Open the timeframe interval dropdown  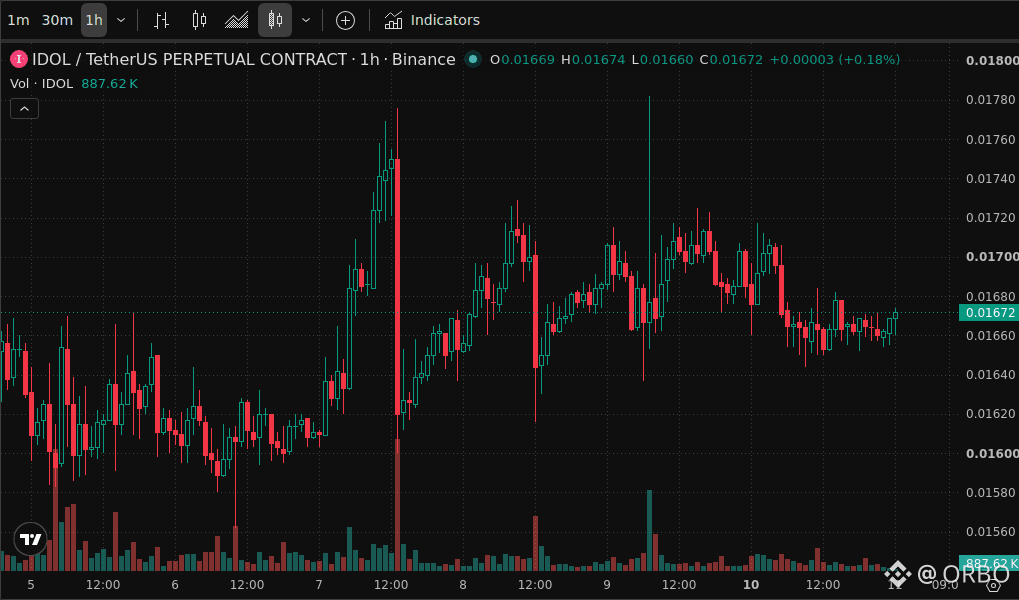pos(121,20)
